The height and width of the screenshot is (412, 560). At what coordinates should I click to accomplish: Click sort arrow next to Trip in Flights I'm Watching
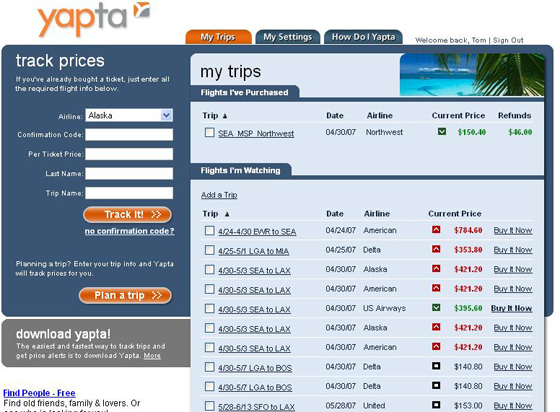point(227,214)
